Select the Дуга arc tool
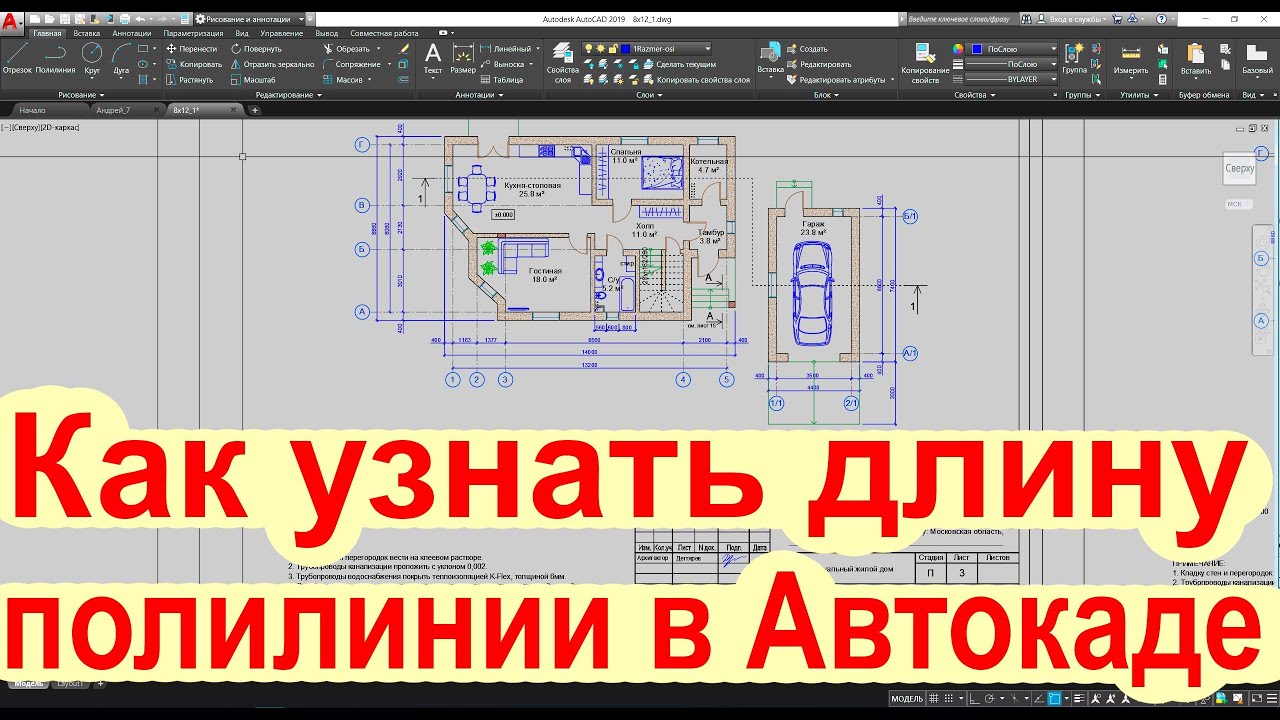 (x=121, y=58)
